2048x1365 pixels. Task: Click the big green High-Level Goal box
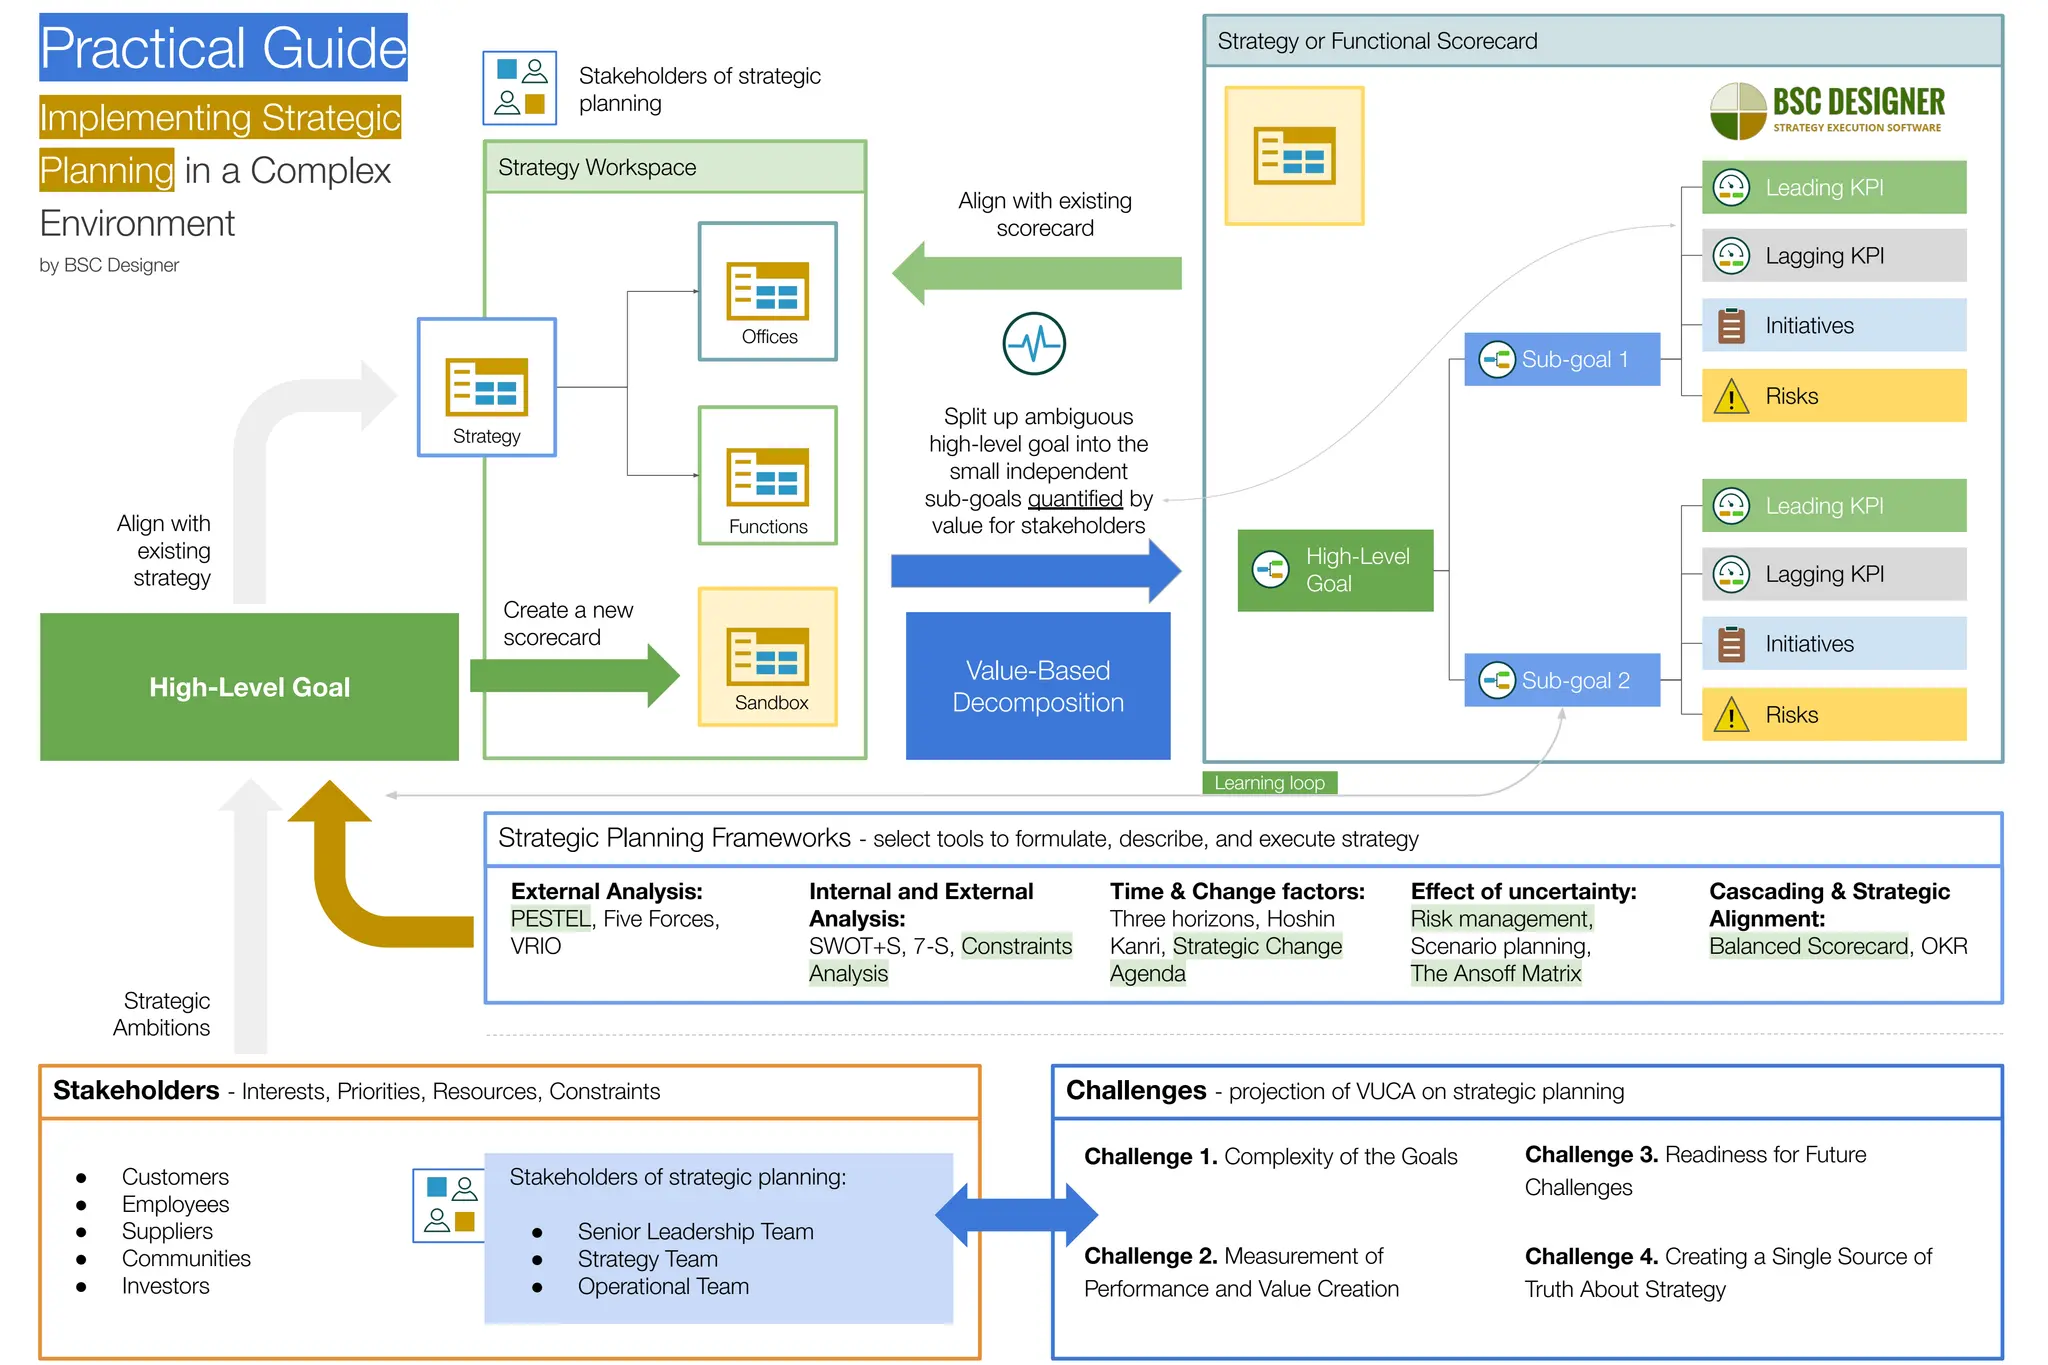point(249,687)
